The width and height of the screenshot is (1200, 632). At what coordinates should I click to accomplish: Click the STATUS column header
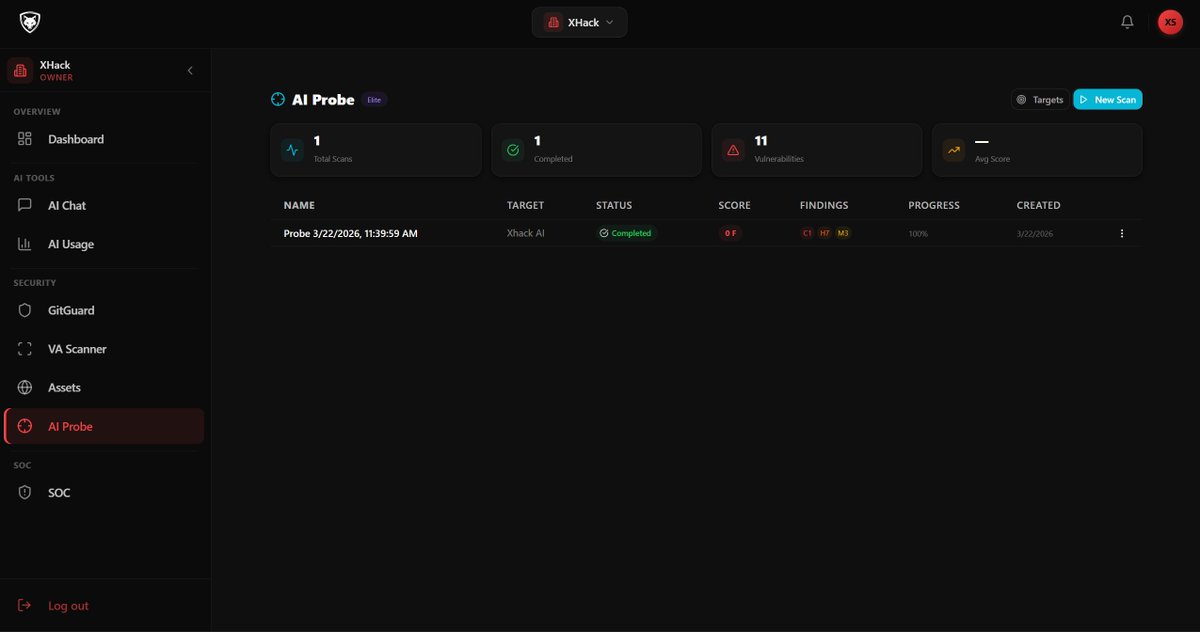click(614, 205)
